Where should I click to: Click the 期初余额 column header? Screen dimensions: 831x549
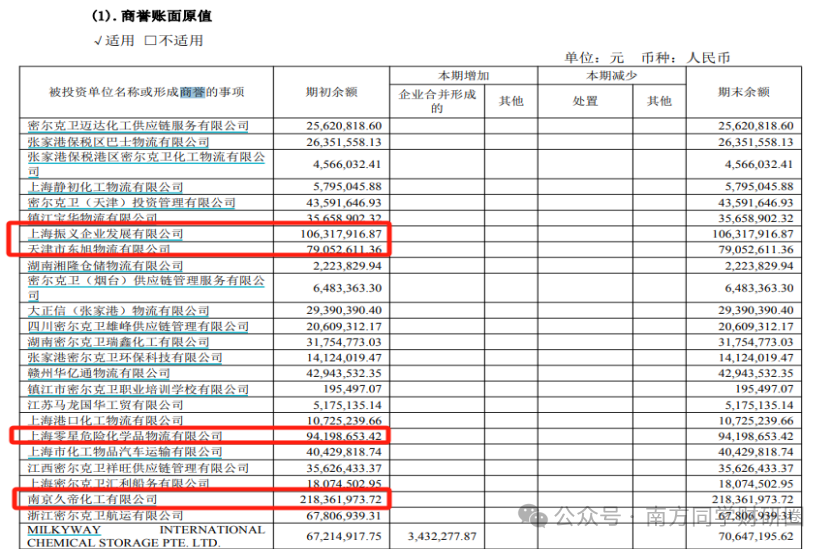point(332,92)
